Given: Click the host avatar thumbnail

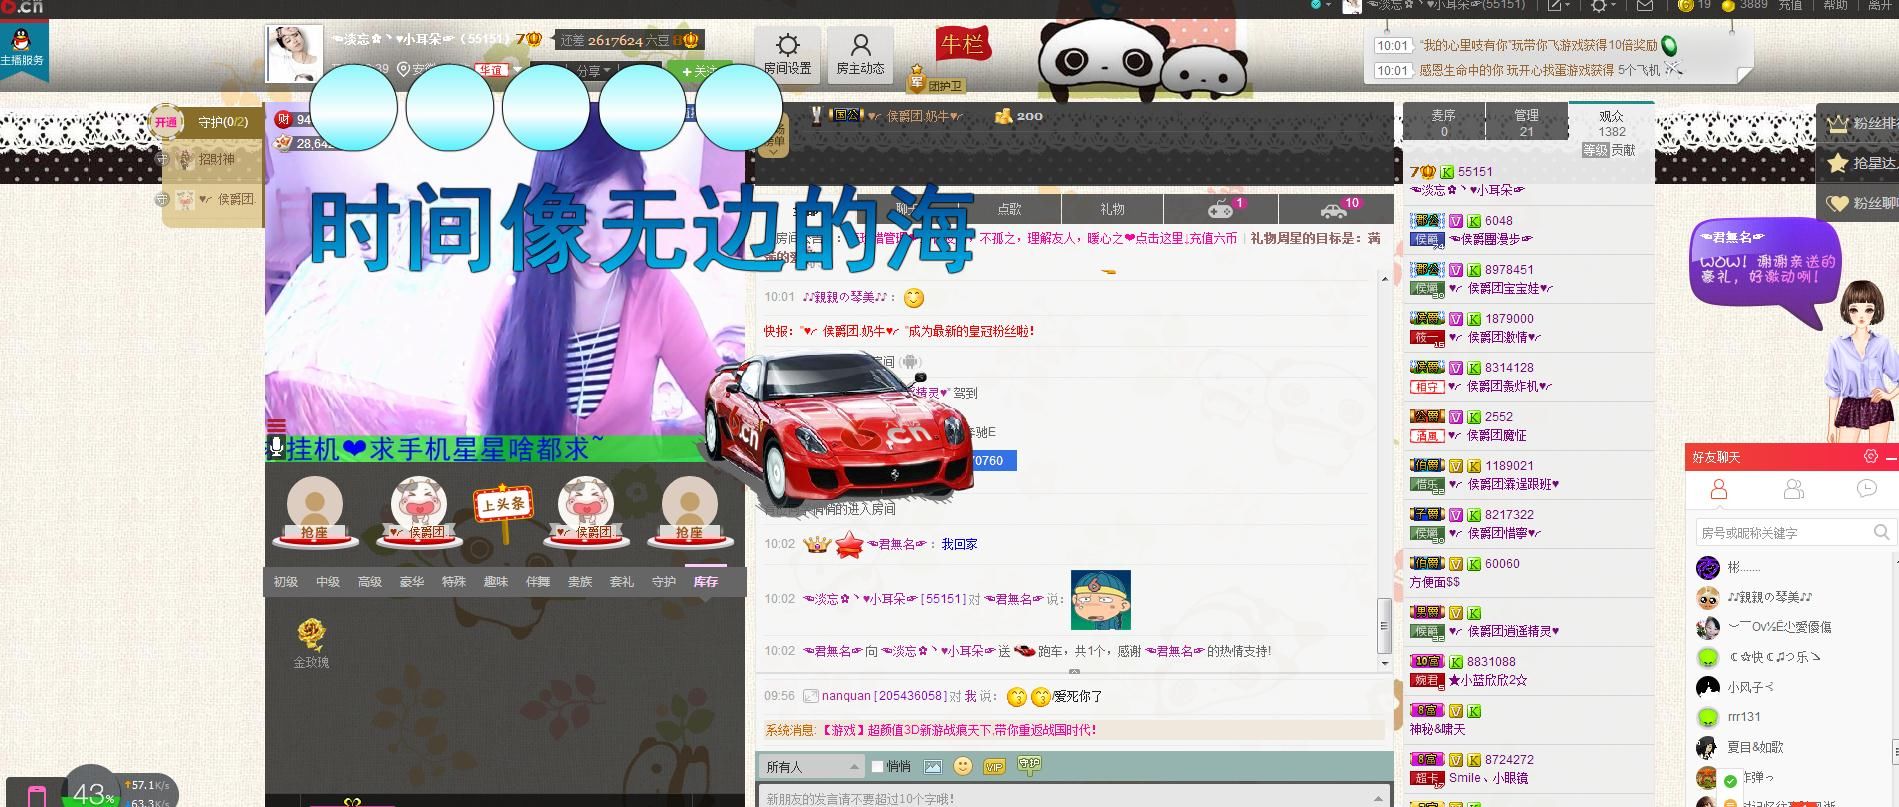Looking at the screenshot, I should (294, 54).
